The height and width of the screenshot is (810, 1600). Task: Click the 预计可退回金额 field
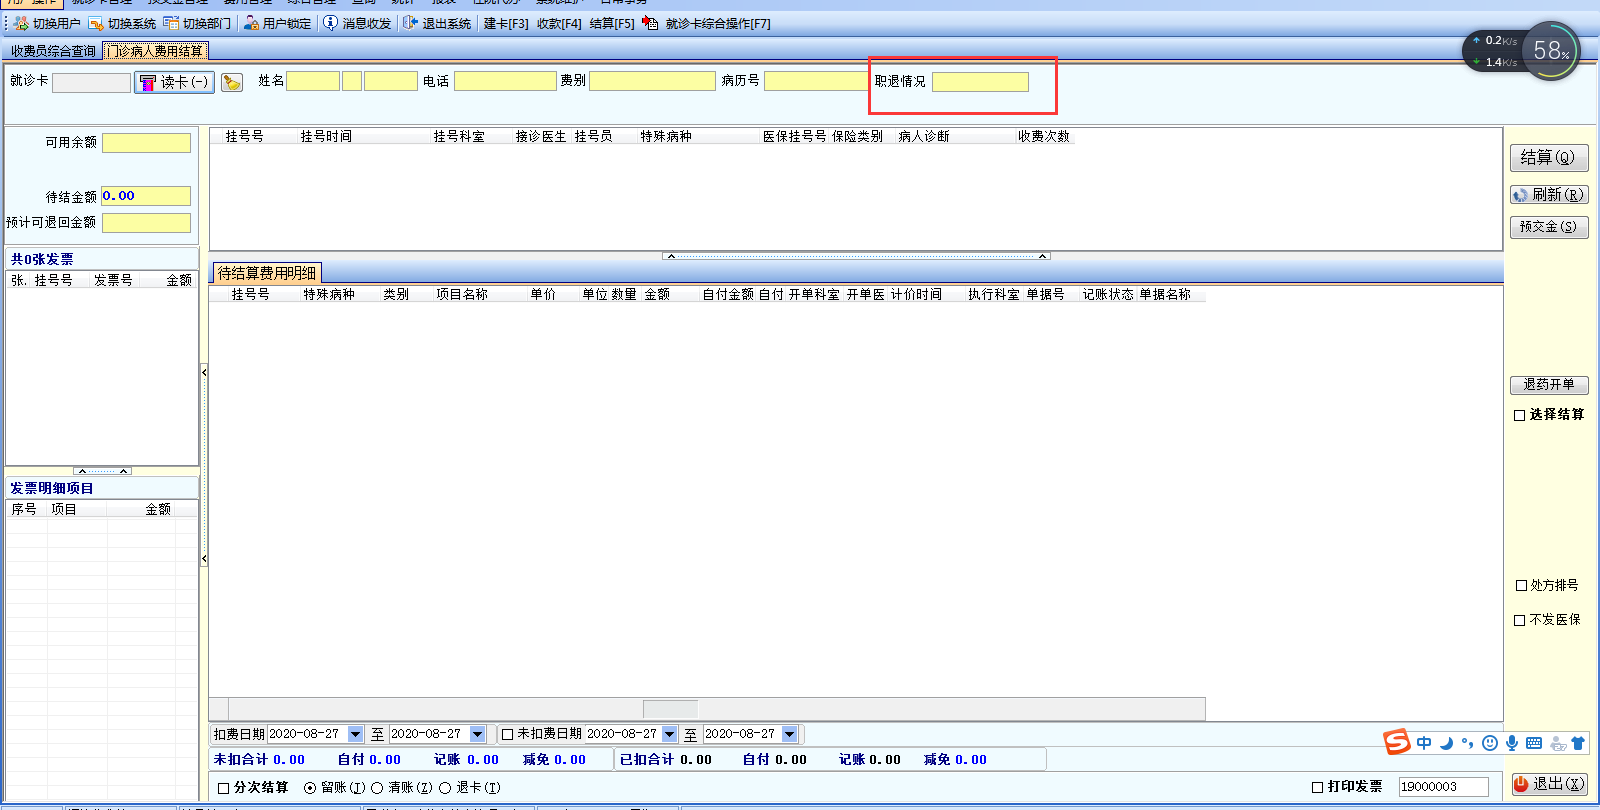tap(146, 223)
